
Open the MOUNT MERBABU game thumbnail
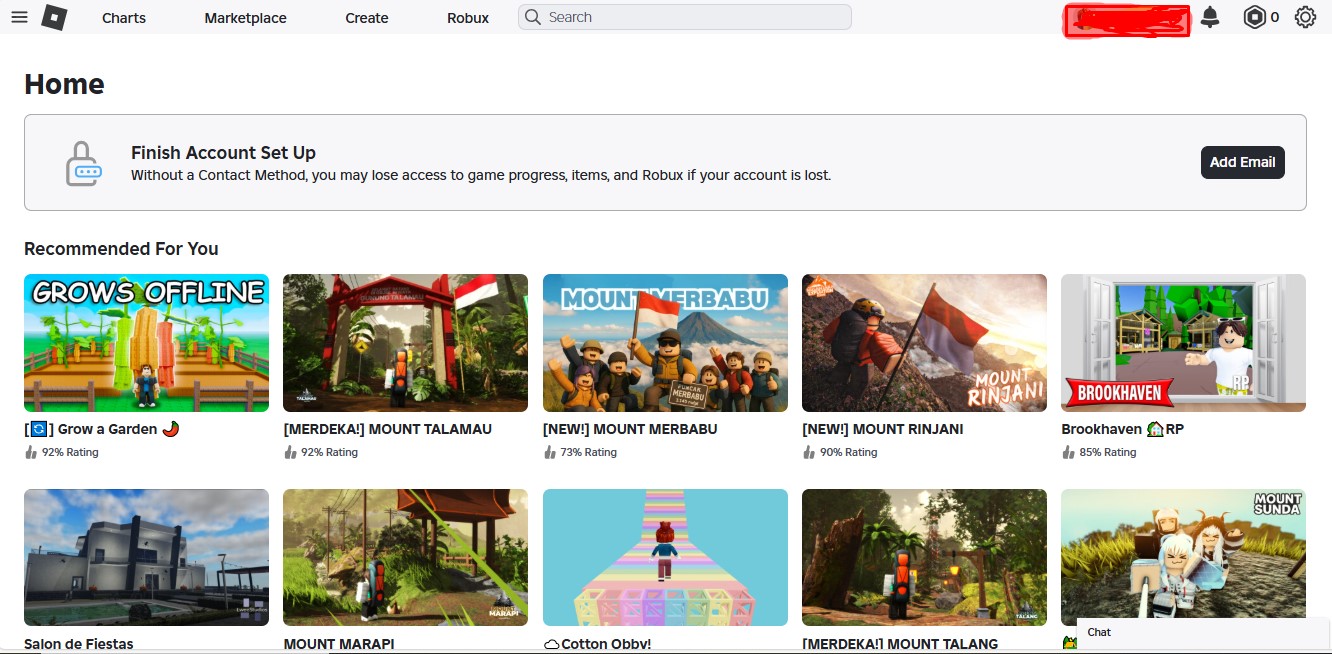pyautogui.click(x=665, y=343)
